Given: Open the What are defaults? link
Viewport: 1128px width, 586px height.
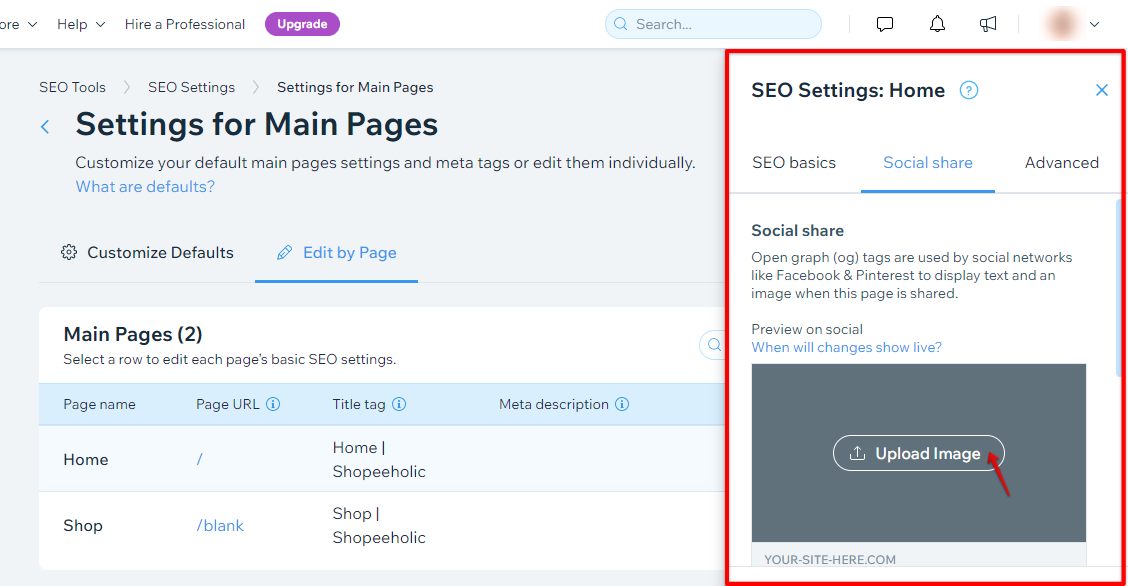Looking at the screenshot, I should click(145, 187).
